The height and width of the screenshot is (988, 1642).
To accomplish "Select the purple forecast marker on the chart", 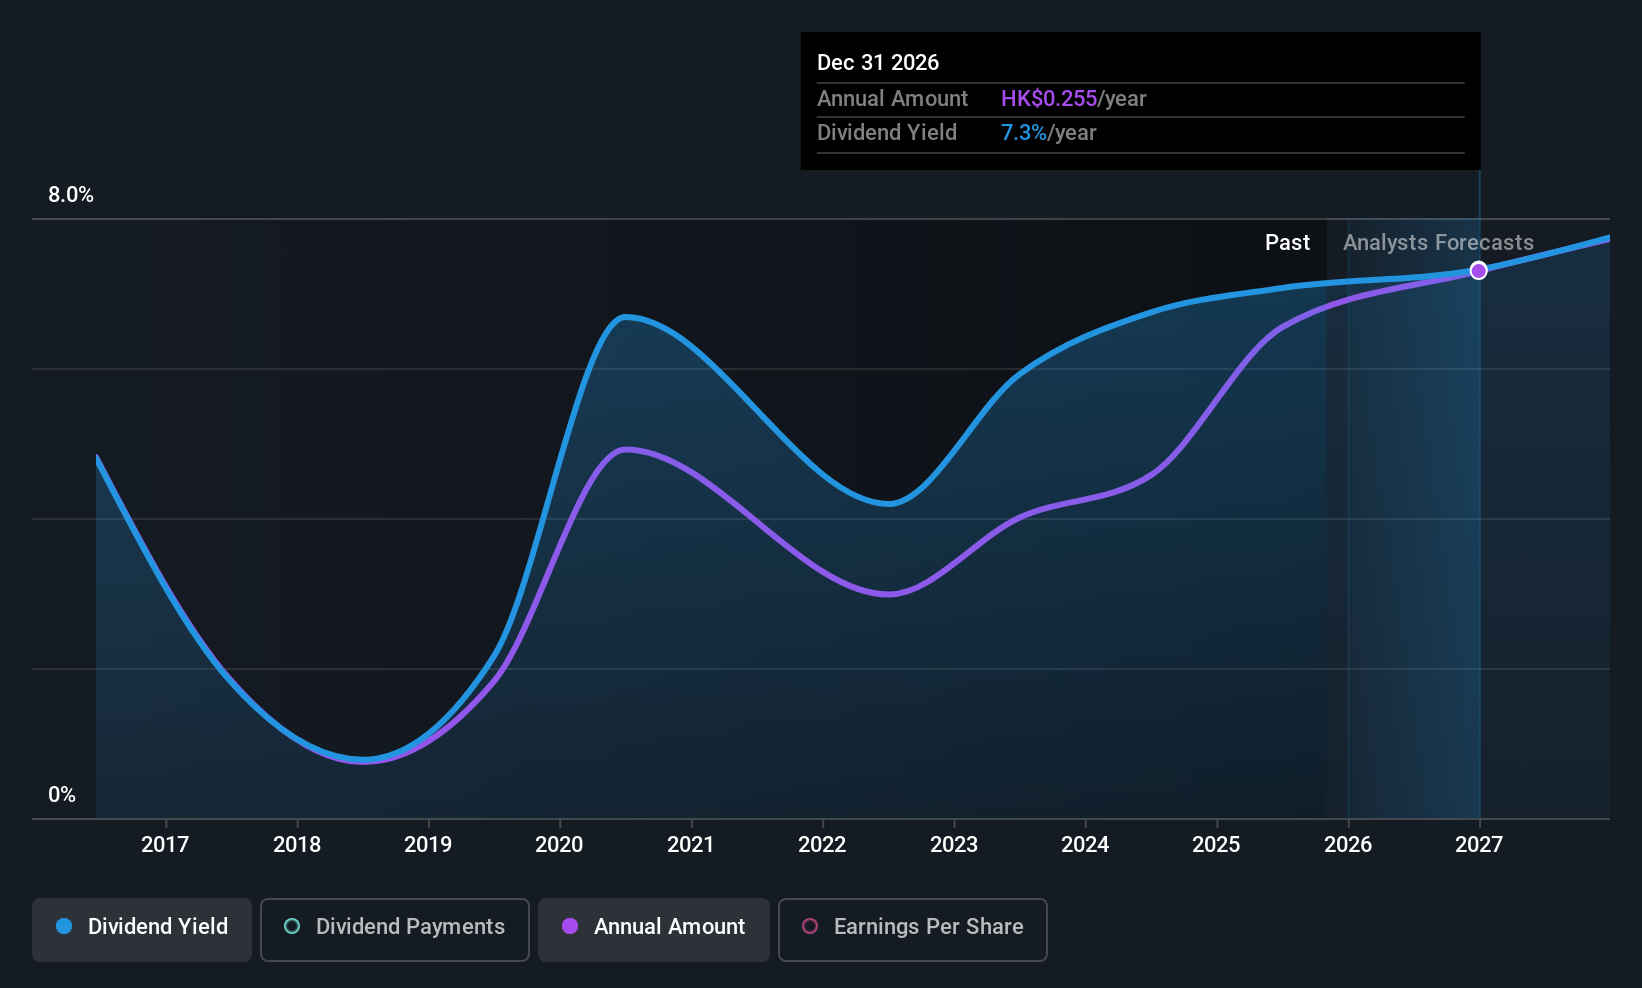I will [x=1478, y=270].
